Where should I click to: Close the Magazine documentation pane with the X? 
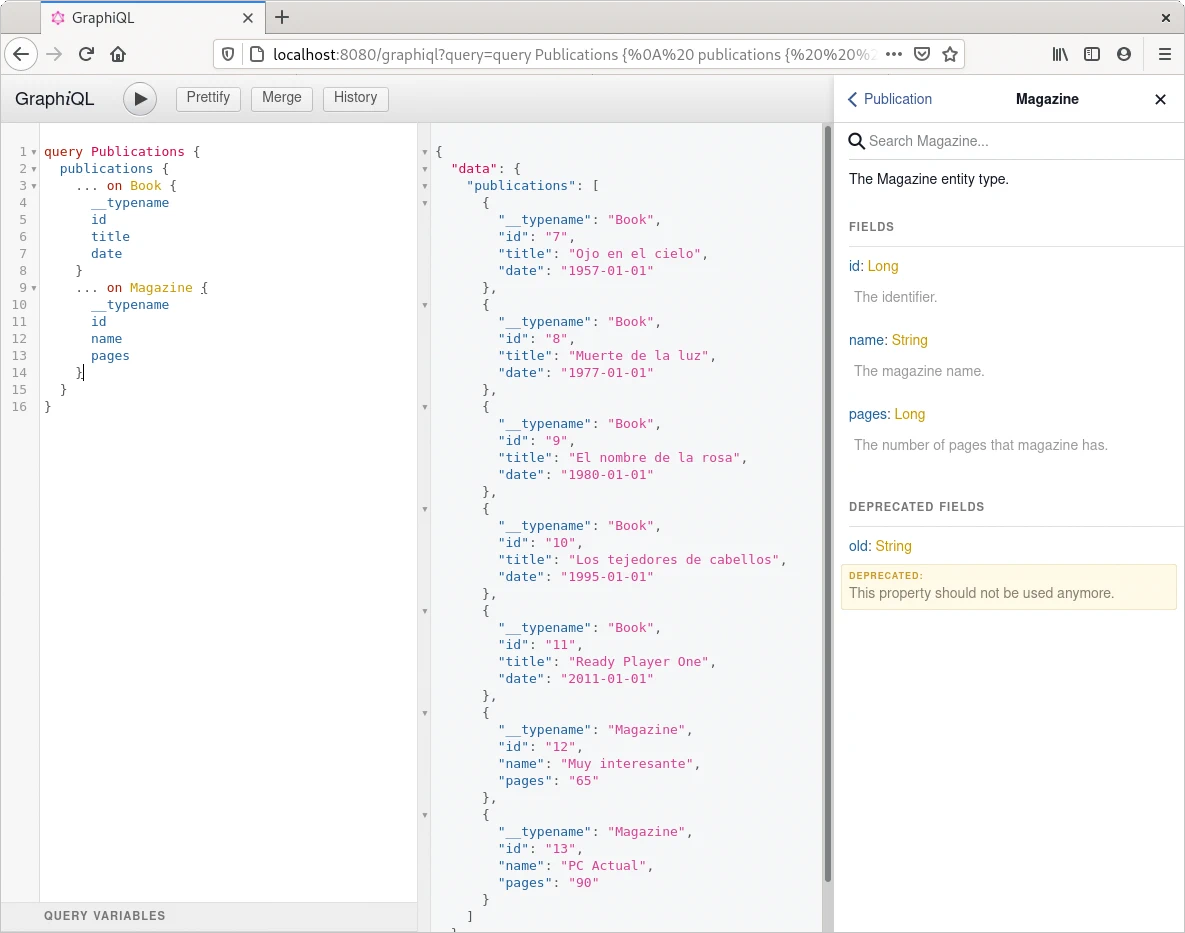coord(1160,99)
